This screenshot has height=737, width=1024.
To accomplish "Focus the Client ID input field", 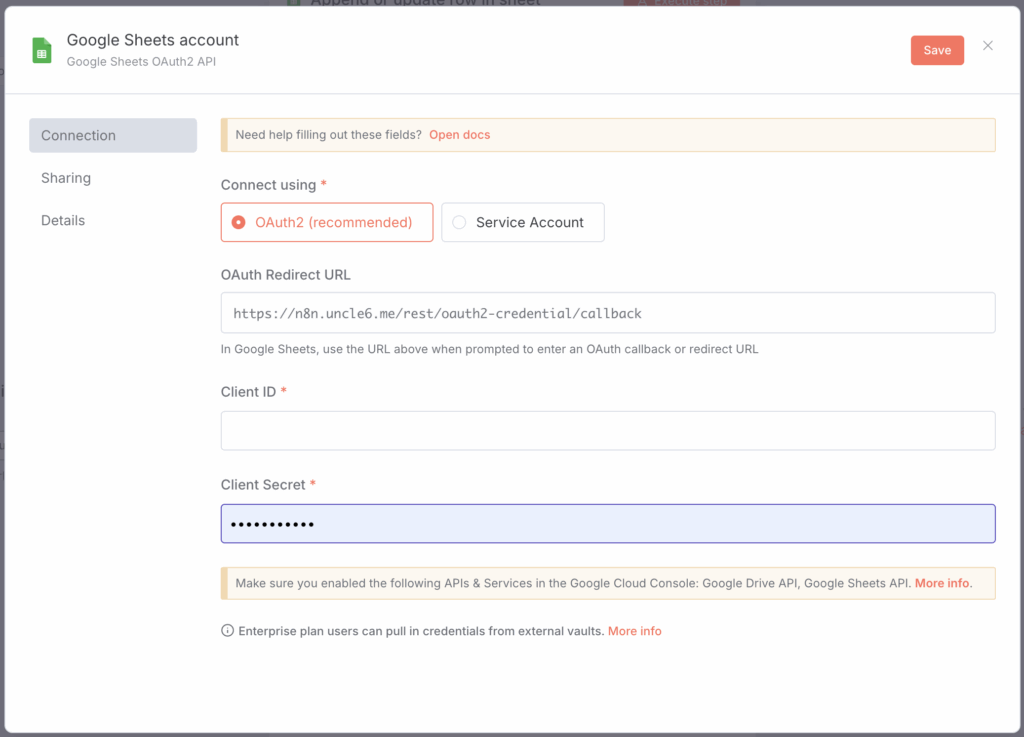I will [607, 431].
